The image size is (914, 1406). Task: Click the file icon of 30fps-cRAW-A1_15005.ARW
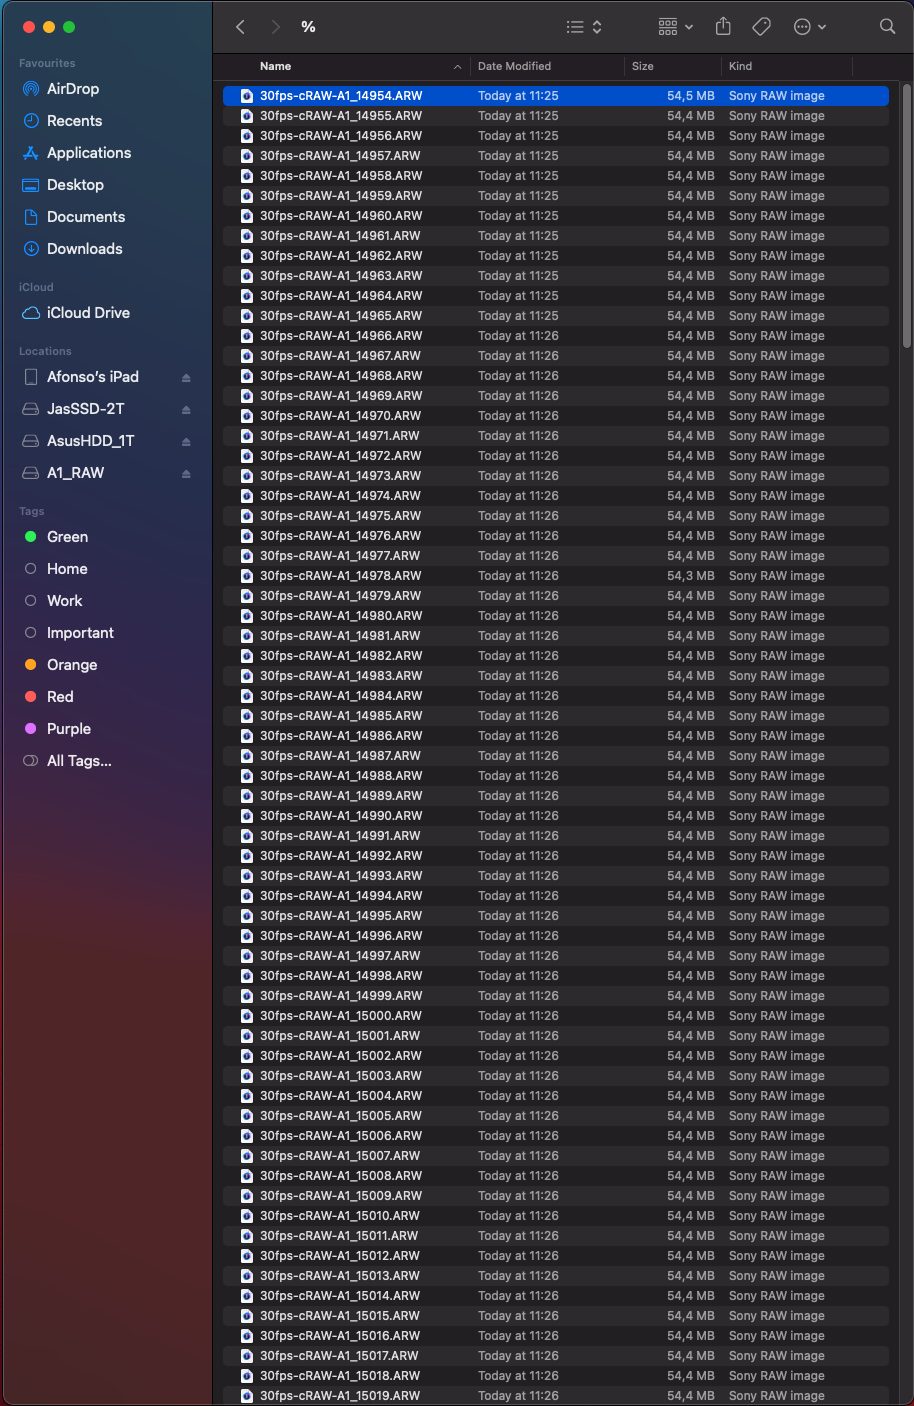pyautogui.click(x=246, y=1116)
